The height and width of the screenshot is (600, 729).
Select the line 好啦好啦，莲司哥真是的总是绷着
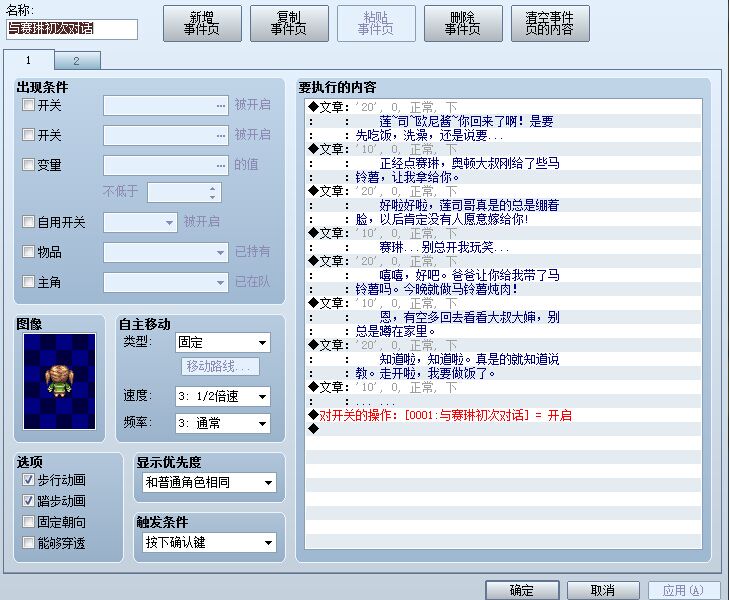point(504,205)
